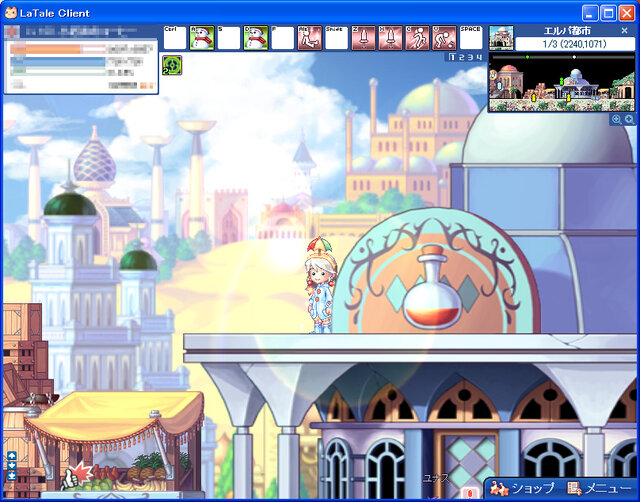Click the LaTale Client title bar cat icon
The width and height of the screenshot is (640, 502).
(x=11, y=13)
